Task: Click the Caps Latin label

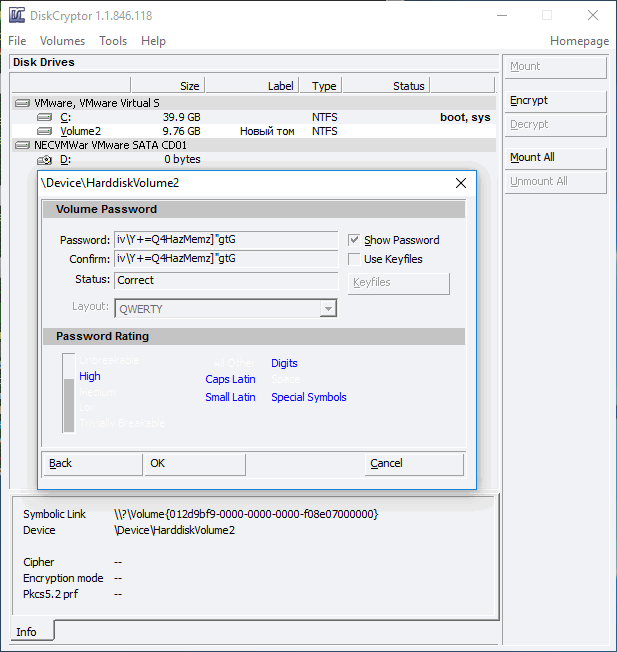Action: (x=230, y=379)
